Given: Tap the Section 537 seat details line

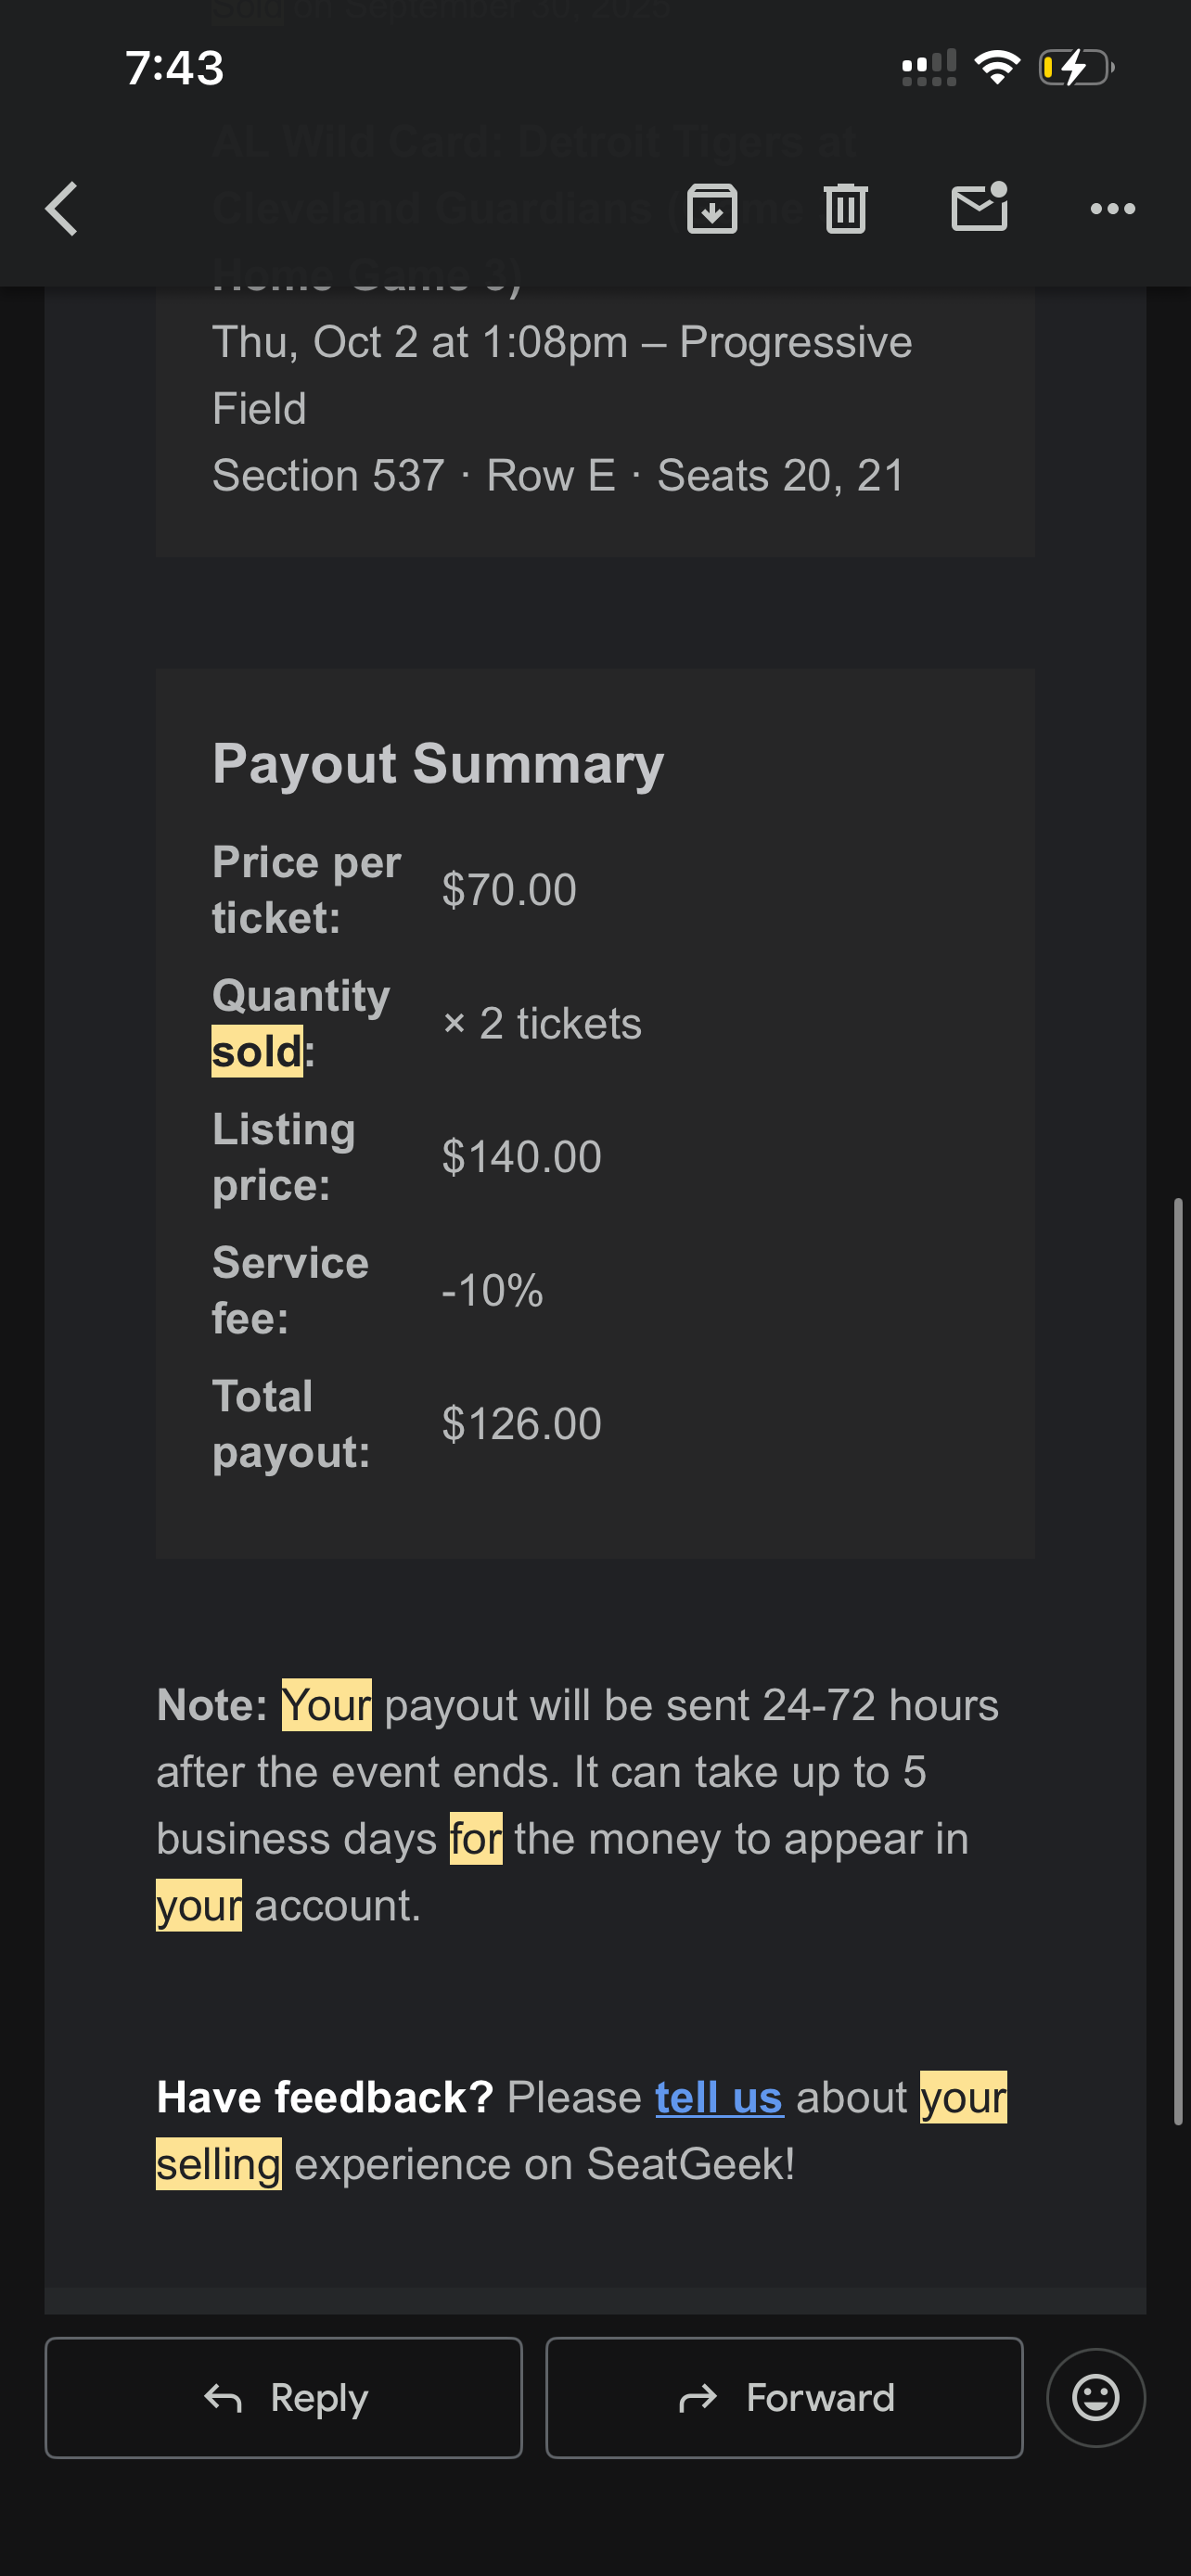Looking at the screenshot, I should (x=558, y=476).
